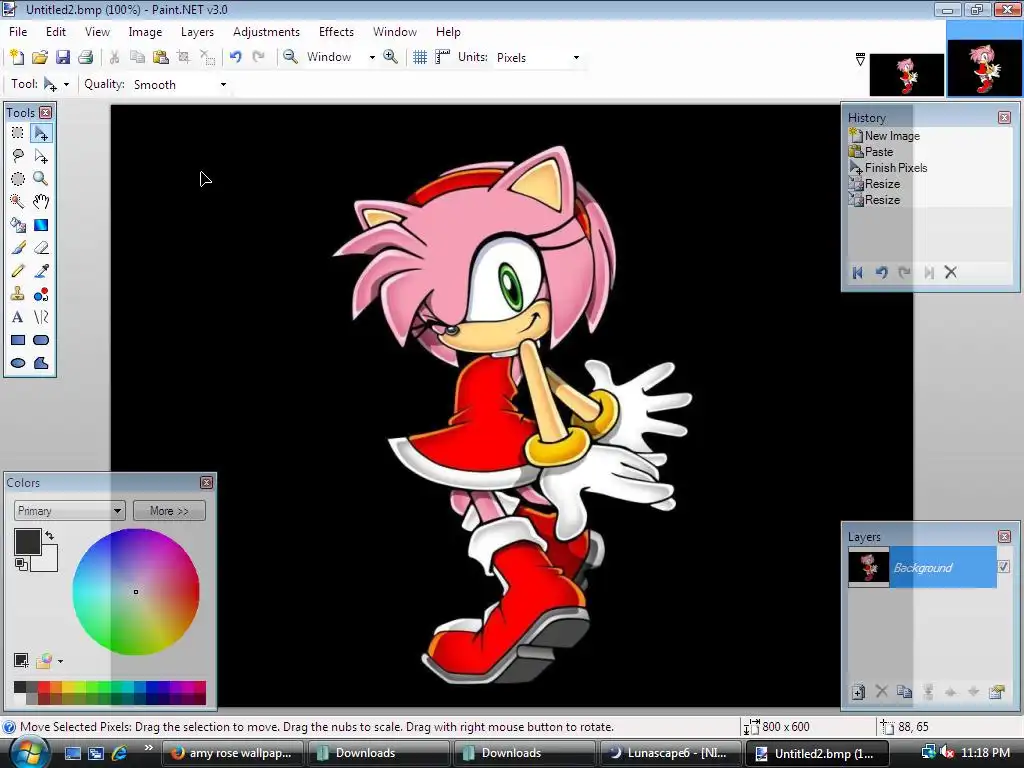The height and width of the screenshot is (768, 1024).
Task: Open the image list dropdown arrow
Action: click(860, 60)
